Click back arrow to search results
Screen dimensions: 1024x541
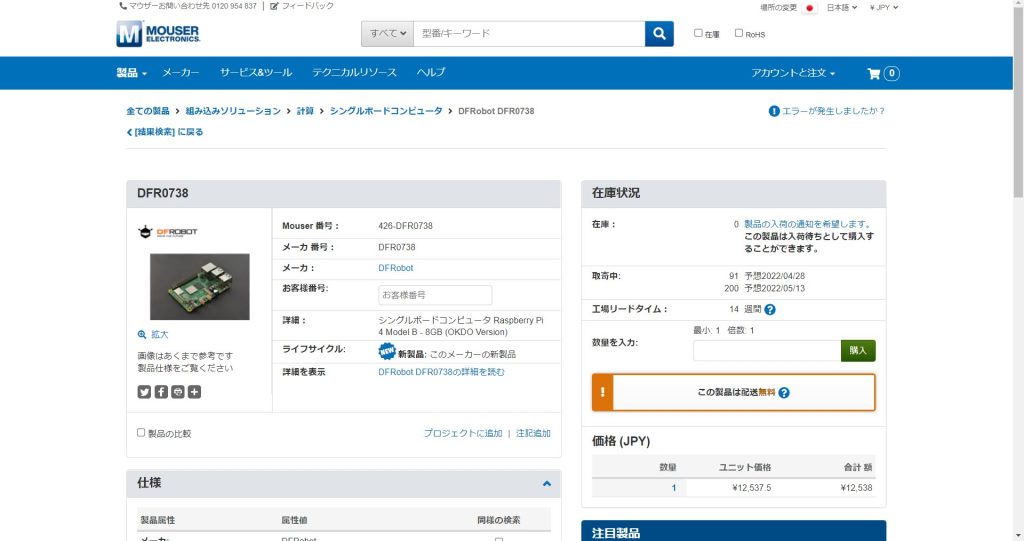pyautogui.click(x=129, y=132)
